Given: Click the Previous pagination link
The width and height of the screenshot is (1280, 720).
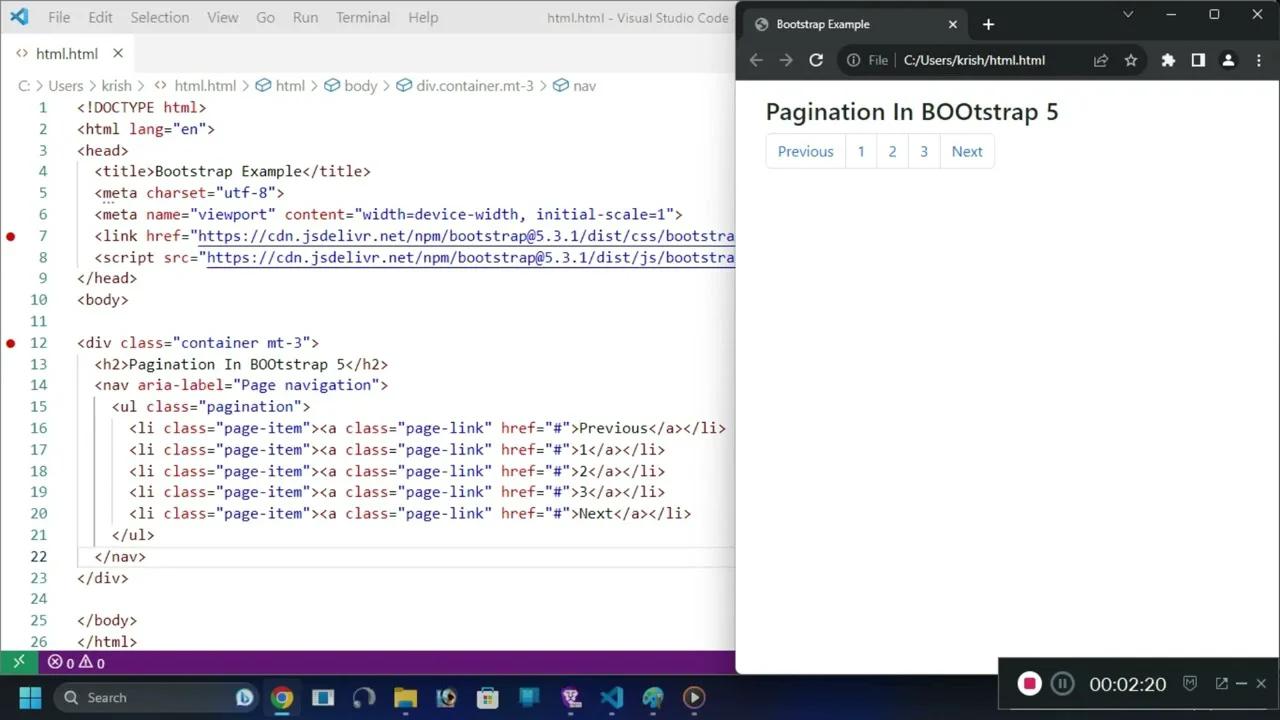Looking at the screenshot, I should [x=805, y=151].
